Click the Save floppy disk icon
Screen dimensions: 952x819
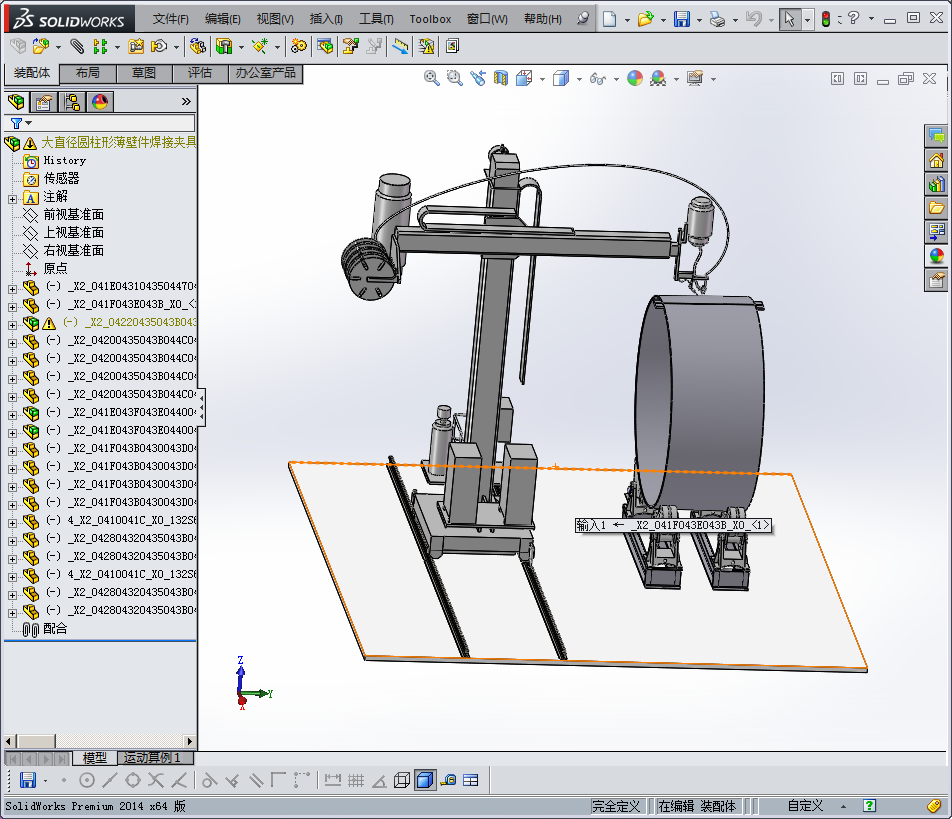pyautogui.click(x=682, y=19)
